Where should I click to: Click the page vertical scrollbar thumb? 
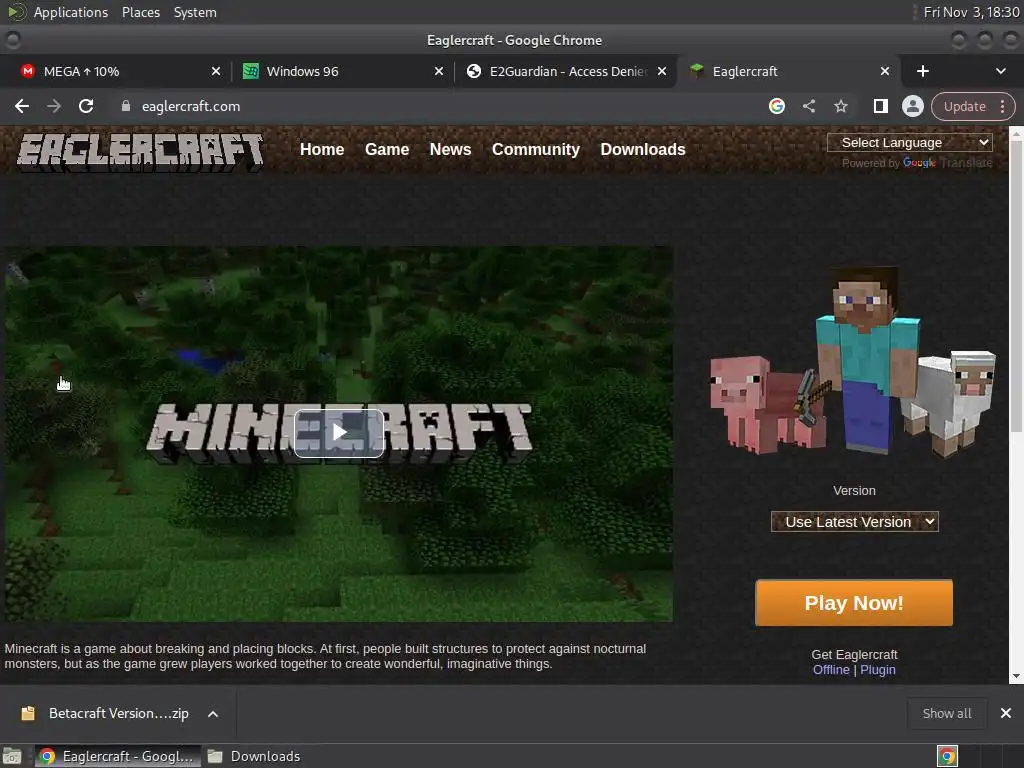1016,284
